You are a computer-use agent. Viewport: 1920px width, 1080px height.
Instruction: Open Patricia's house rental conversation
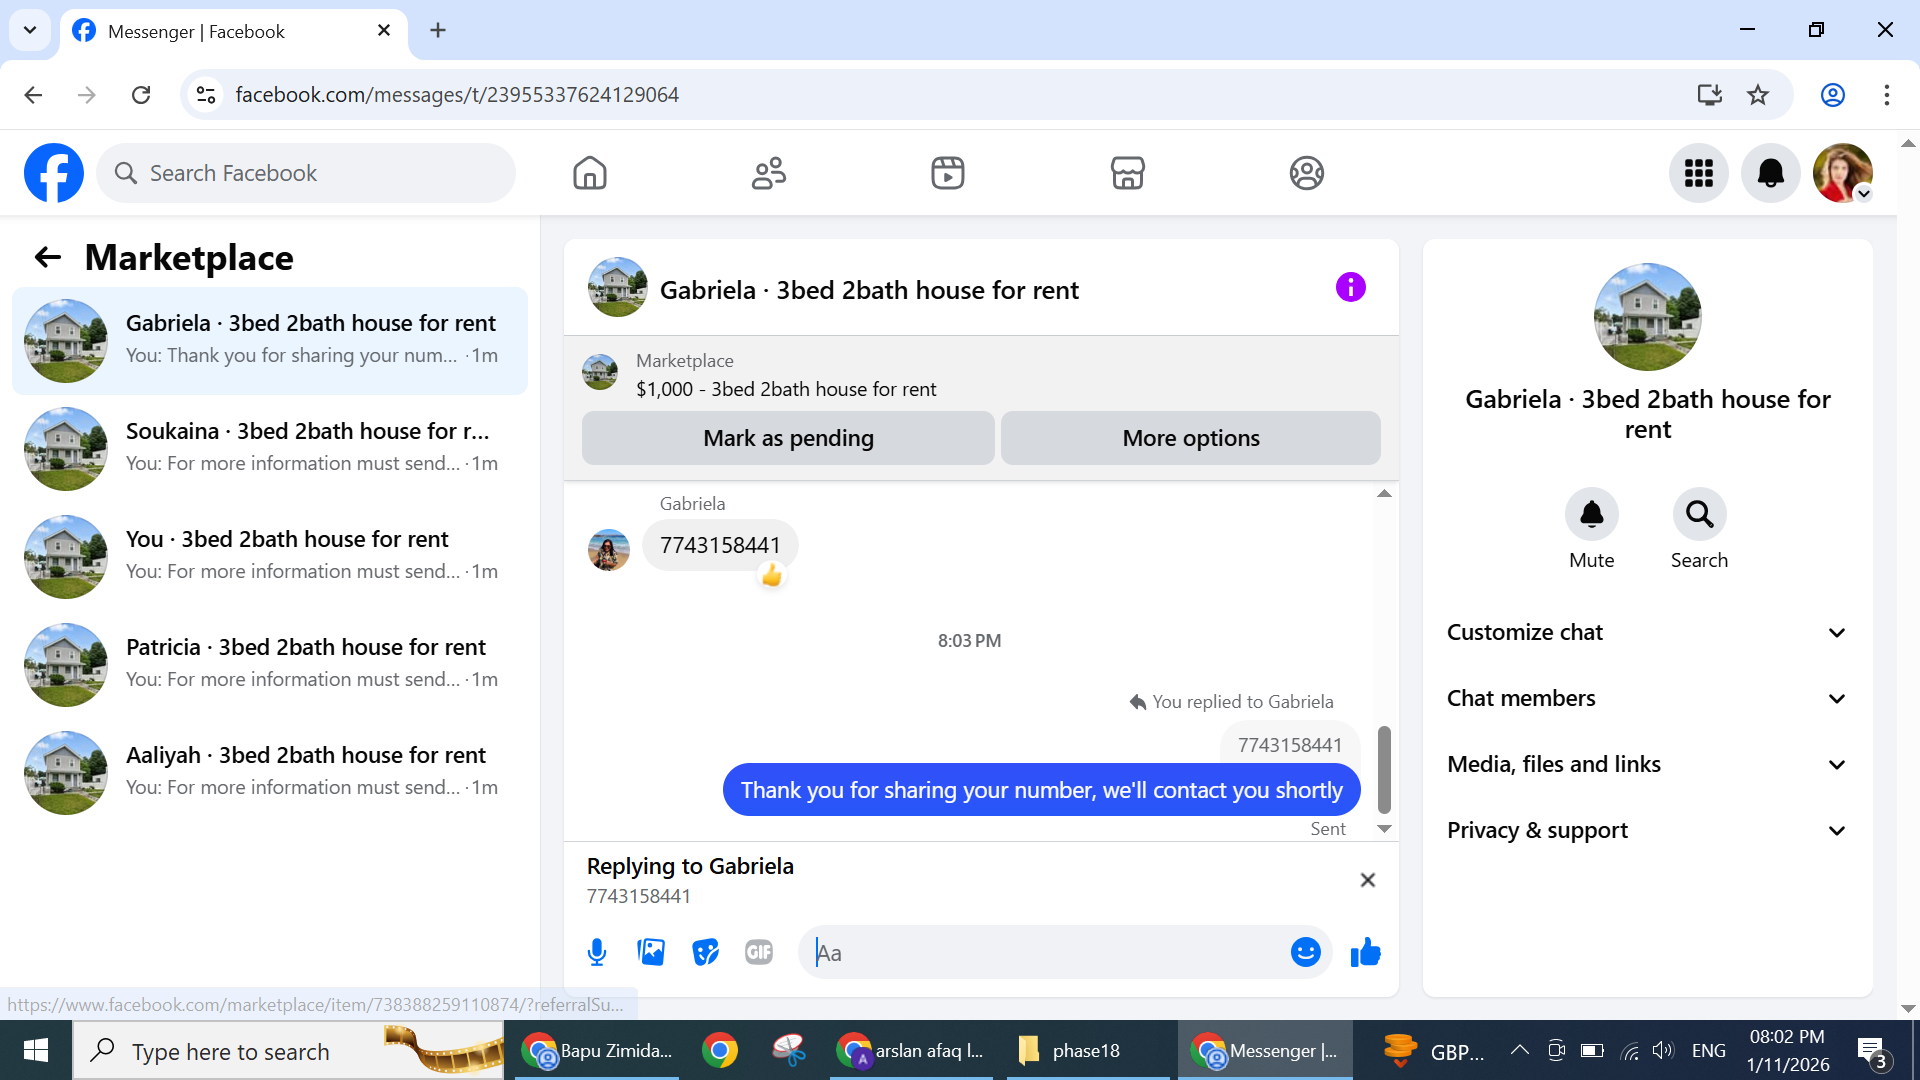tap(270, 664)
